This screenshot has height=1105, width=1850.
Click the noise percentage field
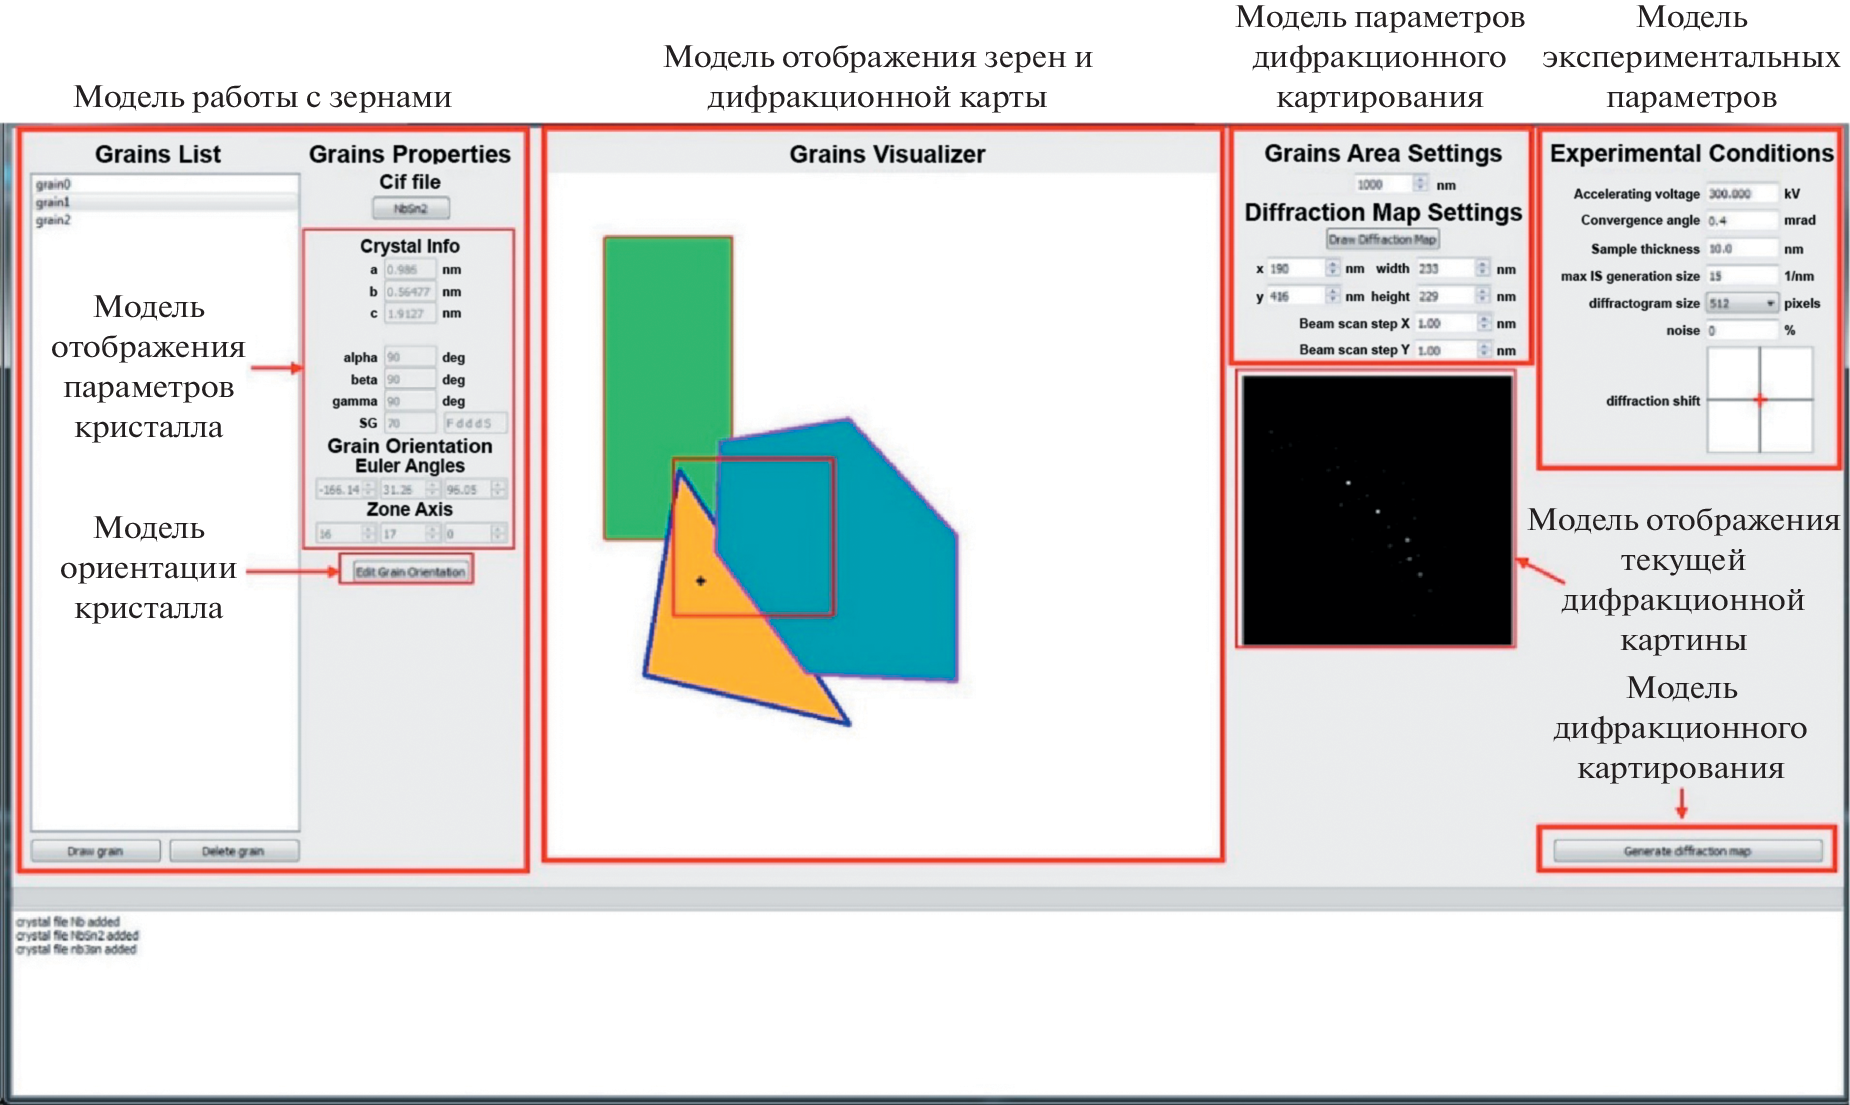pos(1741,330)
